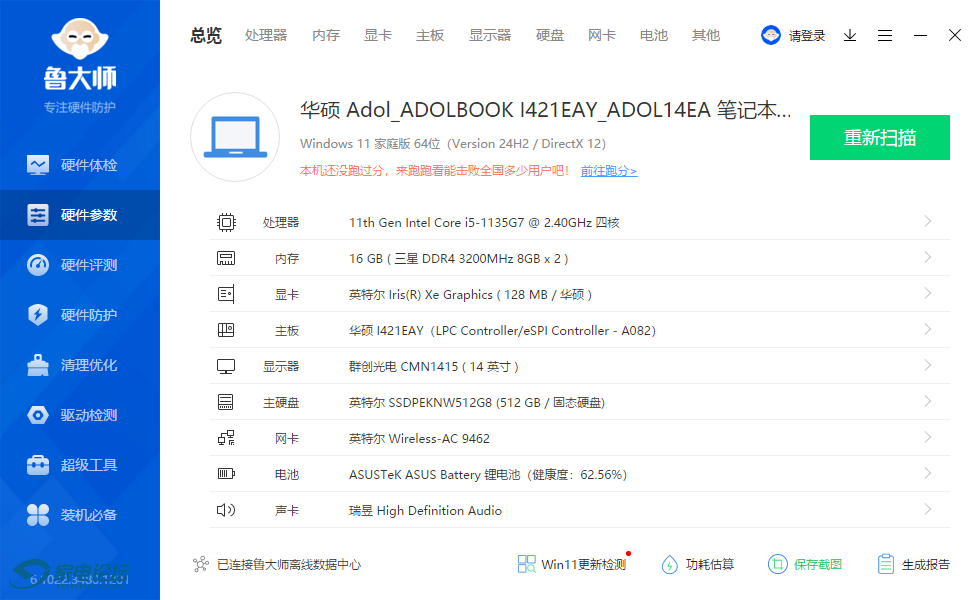Click the 网卡 network icon
This screenshot has width=980, height=600.
point(226,438)
